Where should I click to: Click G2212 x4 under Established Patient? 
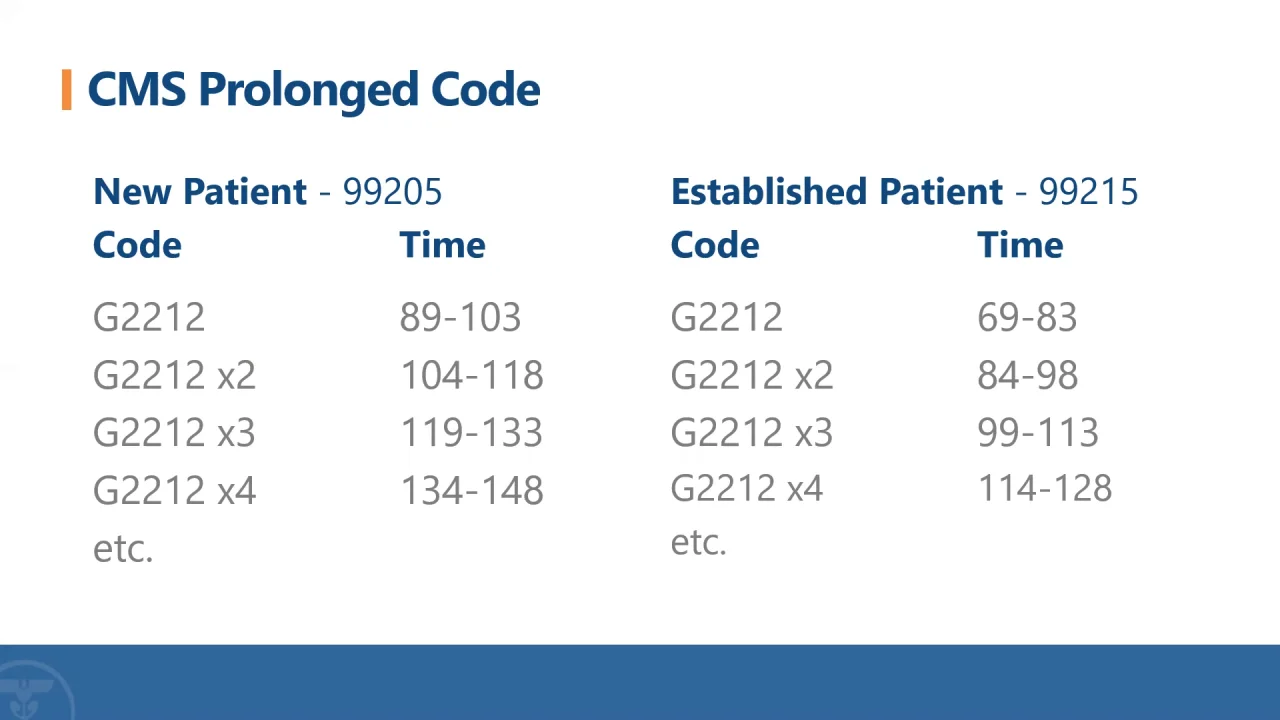[747, 488]
